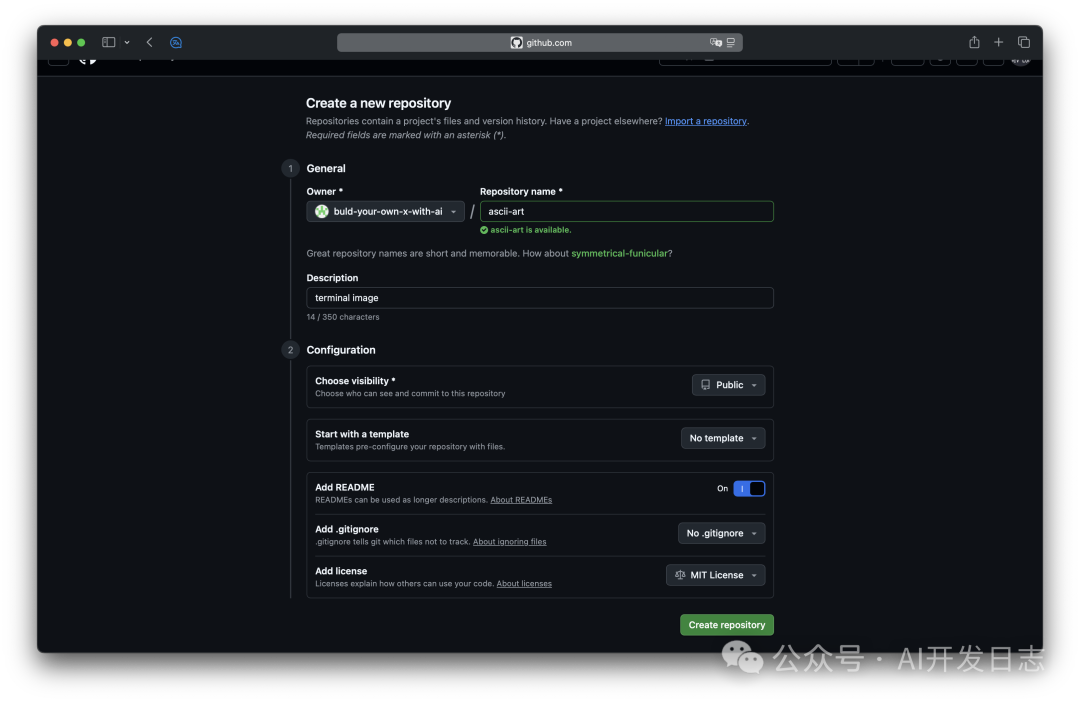Click the 'Configuration' section heading
The width and height of the screenshot is (1080, 702).
pos(341,350)
